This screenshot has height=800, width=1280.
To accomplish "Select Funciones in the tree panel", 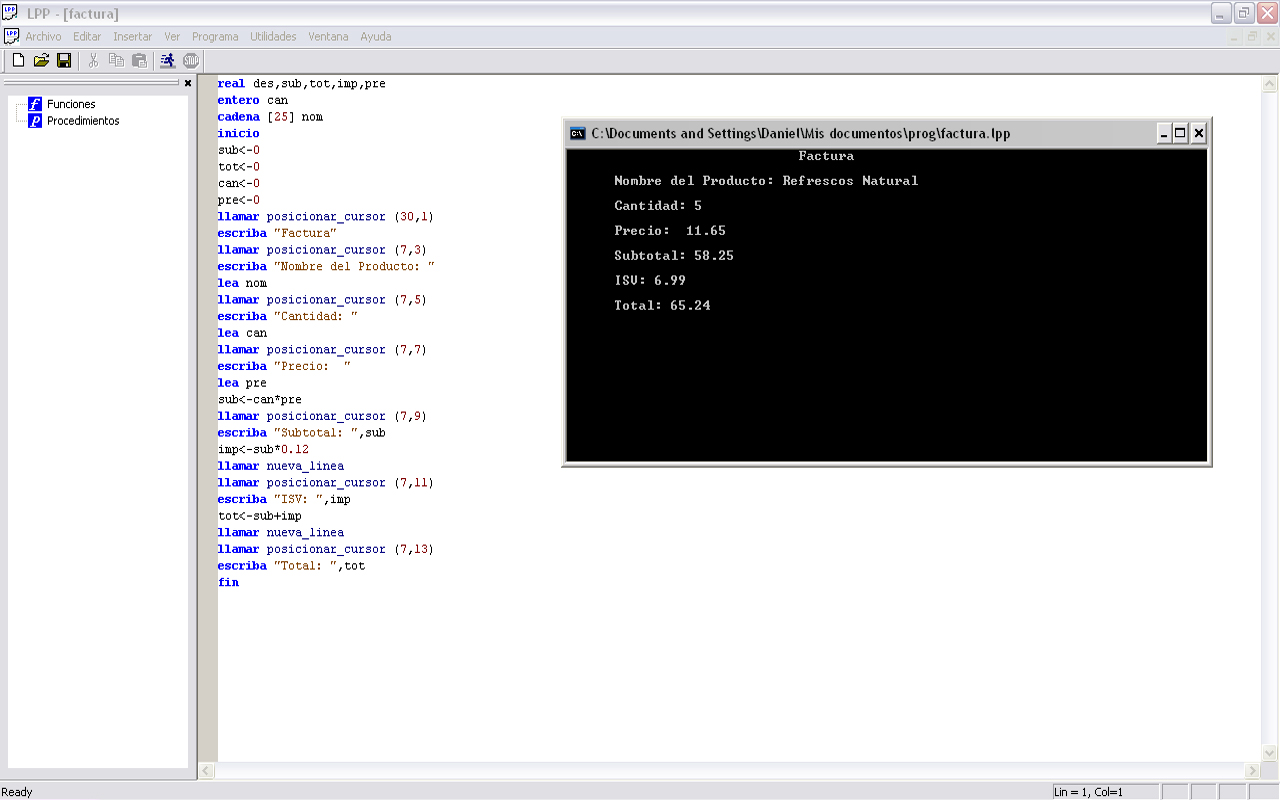I will tap(71, 104).
